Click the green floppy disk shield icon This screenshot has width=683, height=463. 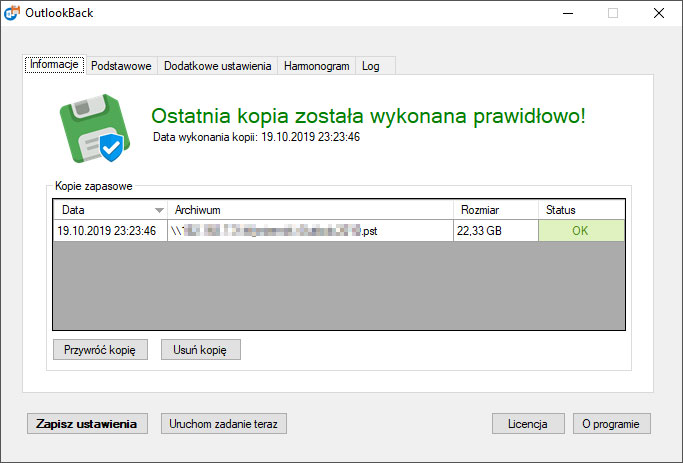click(x=95, y=128)
